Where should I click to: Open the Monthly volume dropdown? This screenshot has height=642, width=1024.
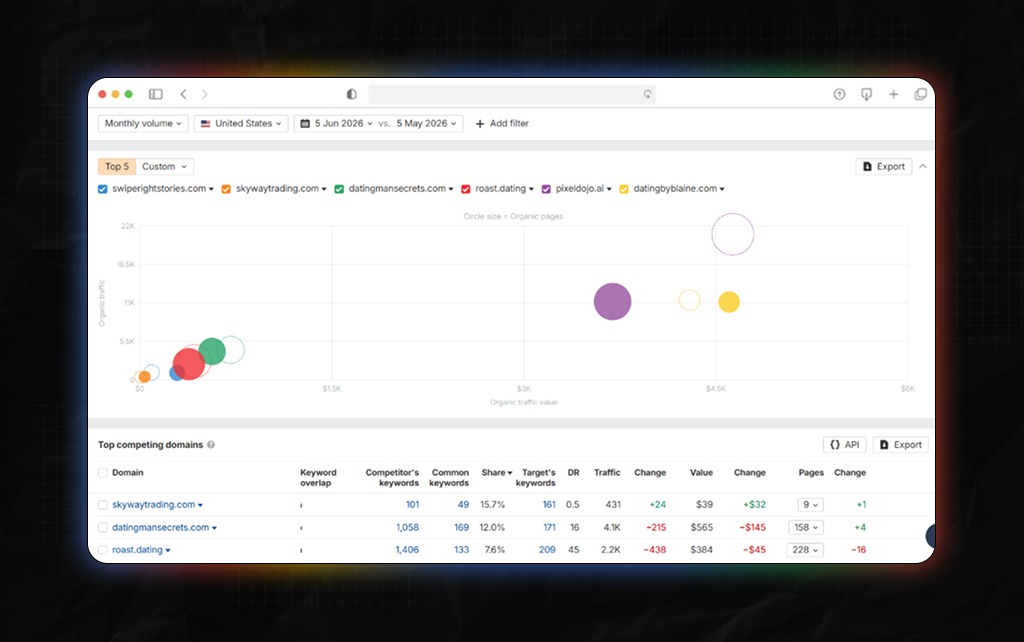143,123
